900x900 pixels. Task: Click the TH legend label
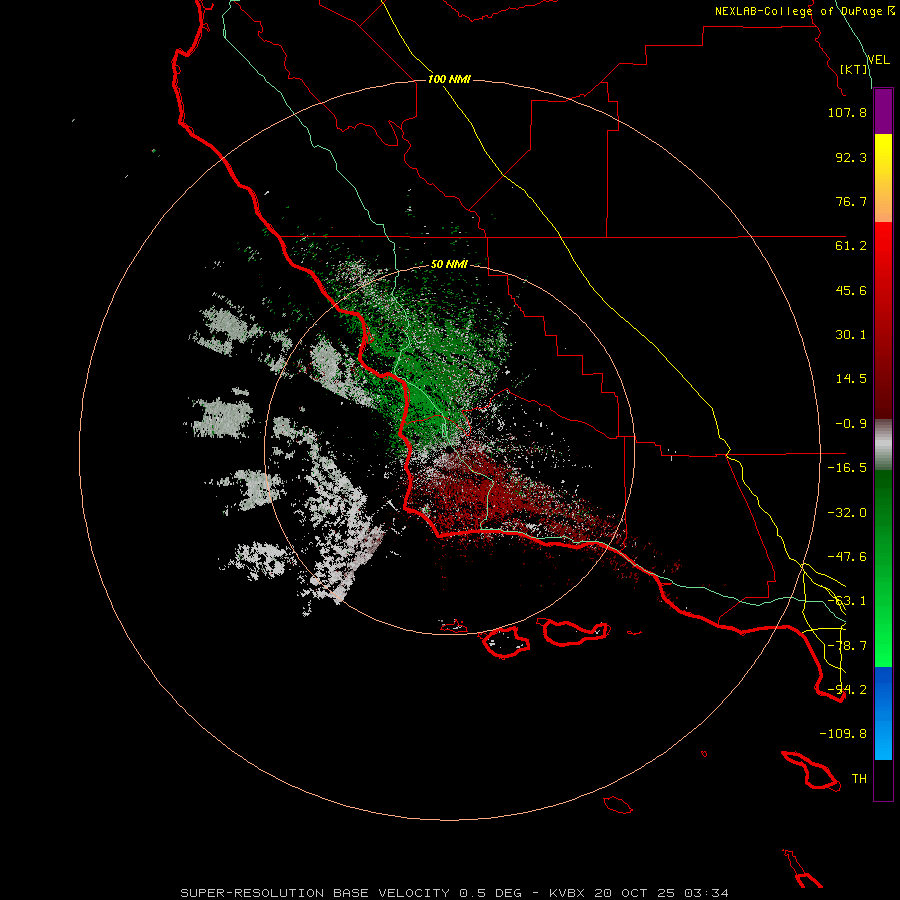[x=859, y=779]
